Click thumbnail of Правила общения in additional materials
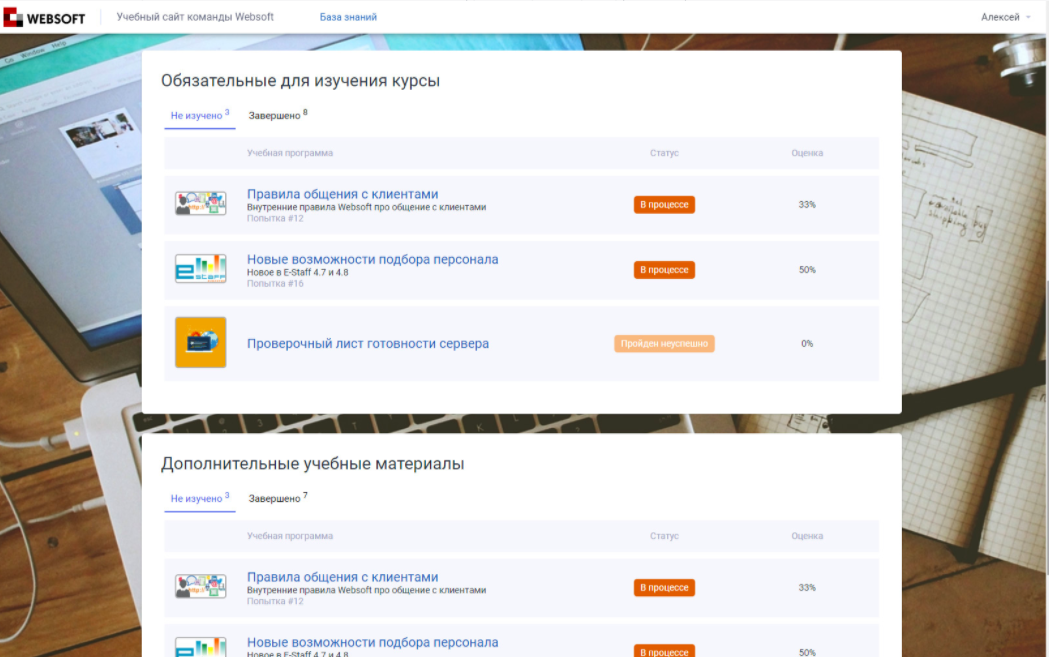The image size is (1049, 657). pyautogui.click(x=201, y=586)
